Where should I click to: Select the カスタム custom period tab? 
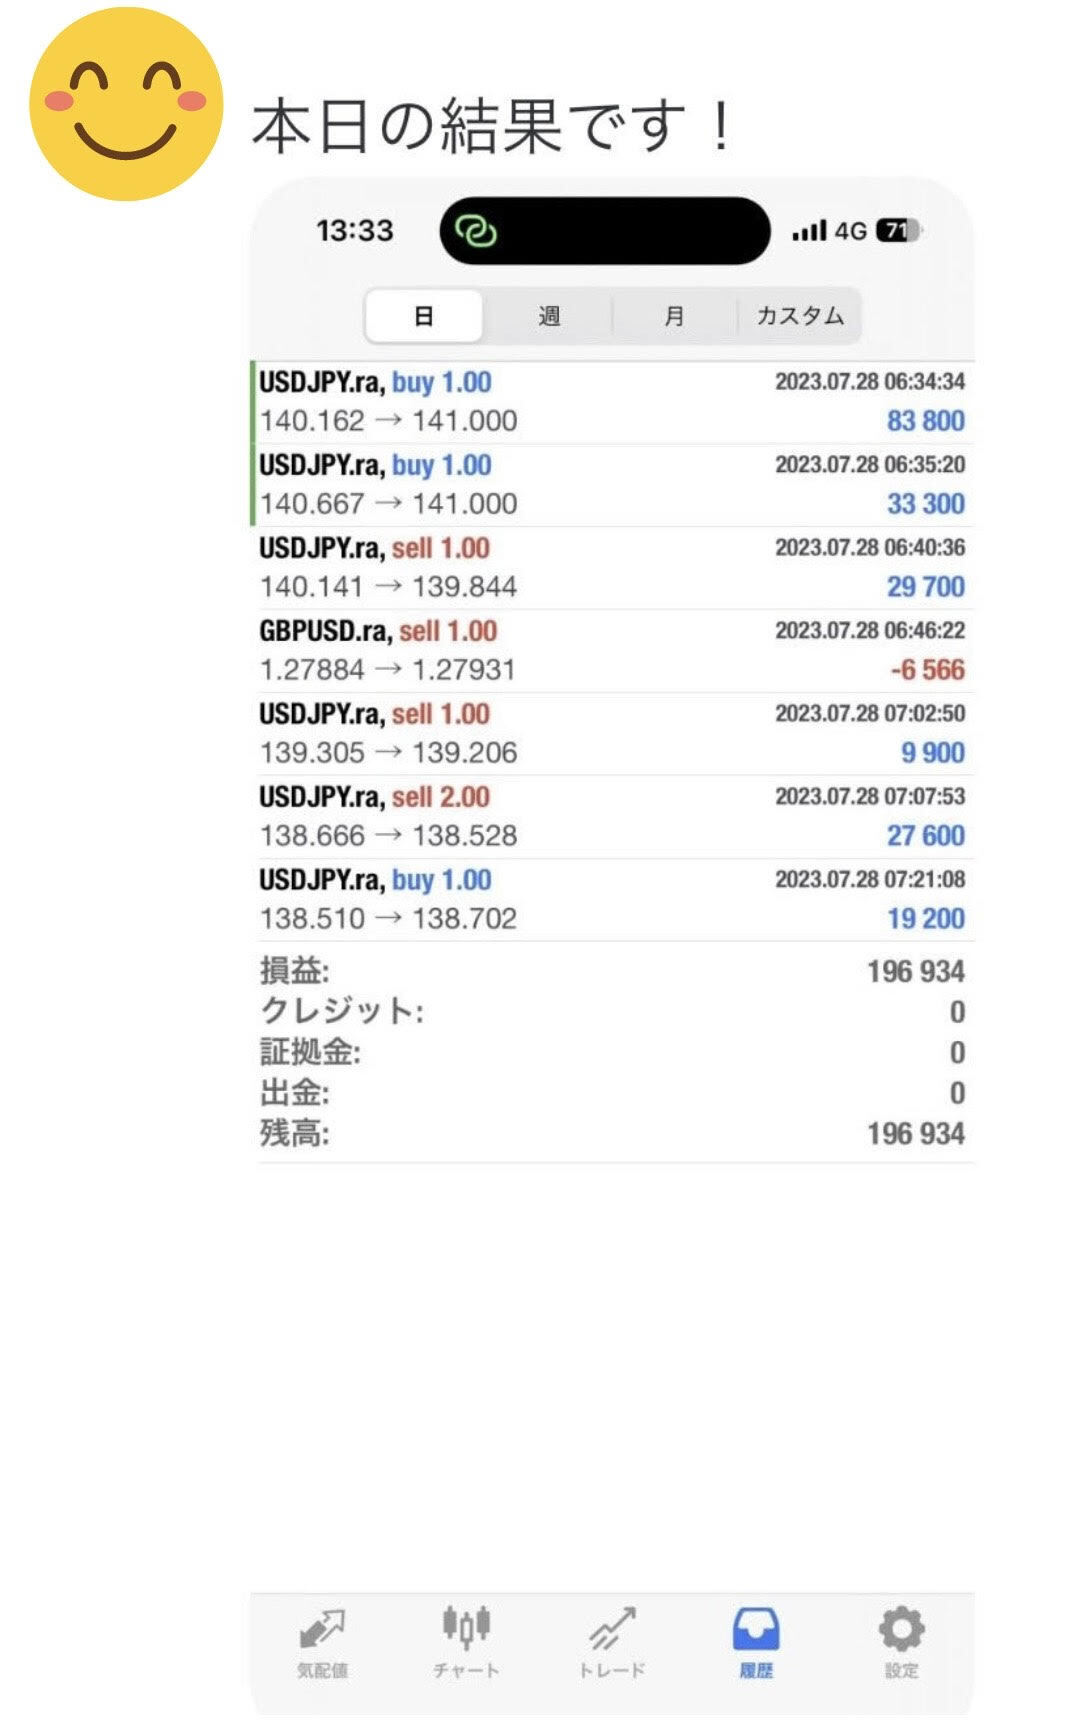pos(800,316)
